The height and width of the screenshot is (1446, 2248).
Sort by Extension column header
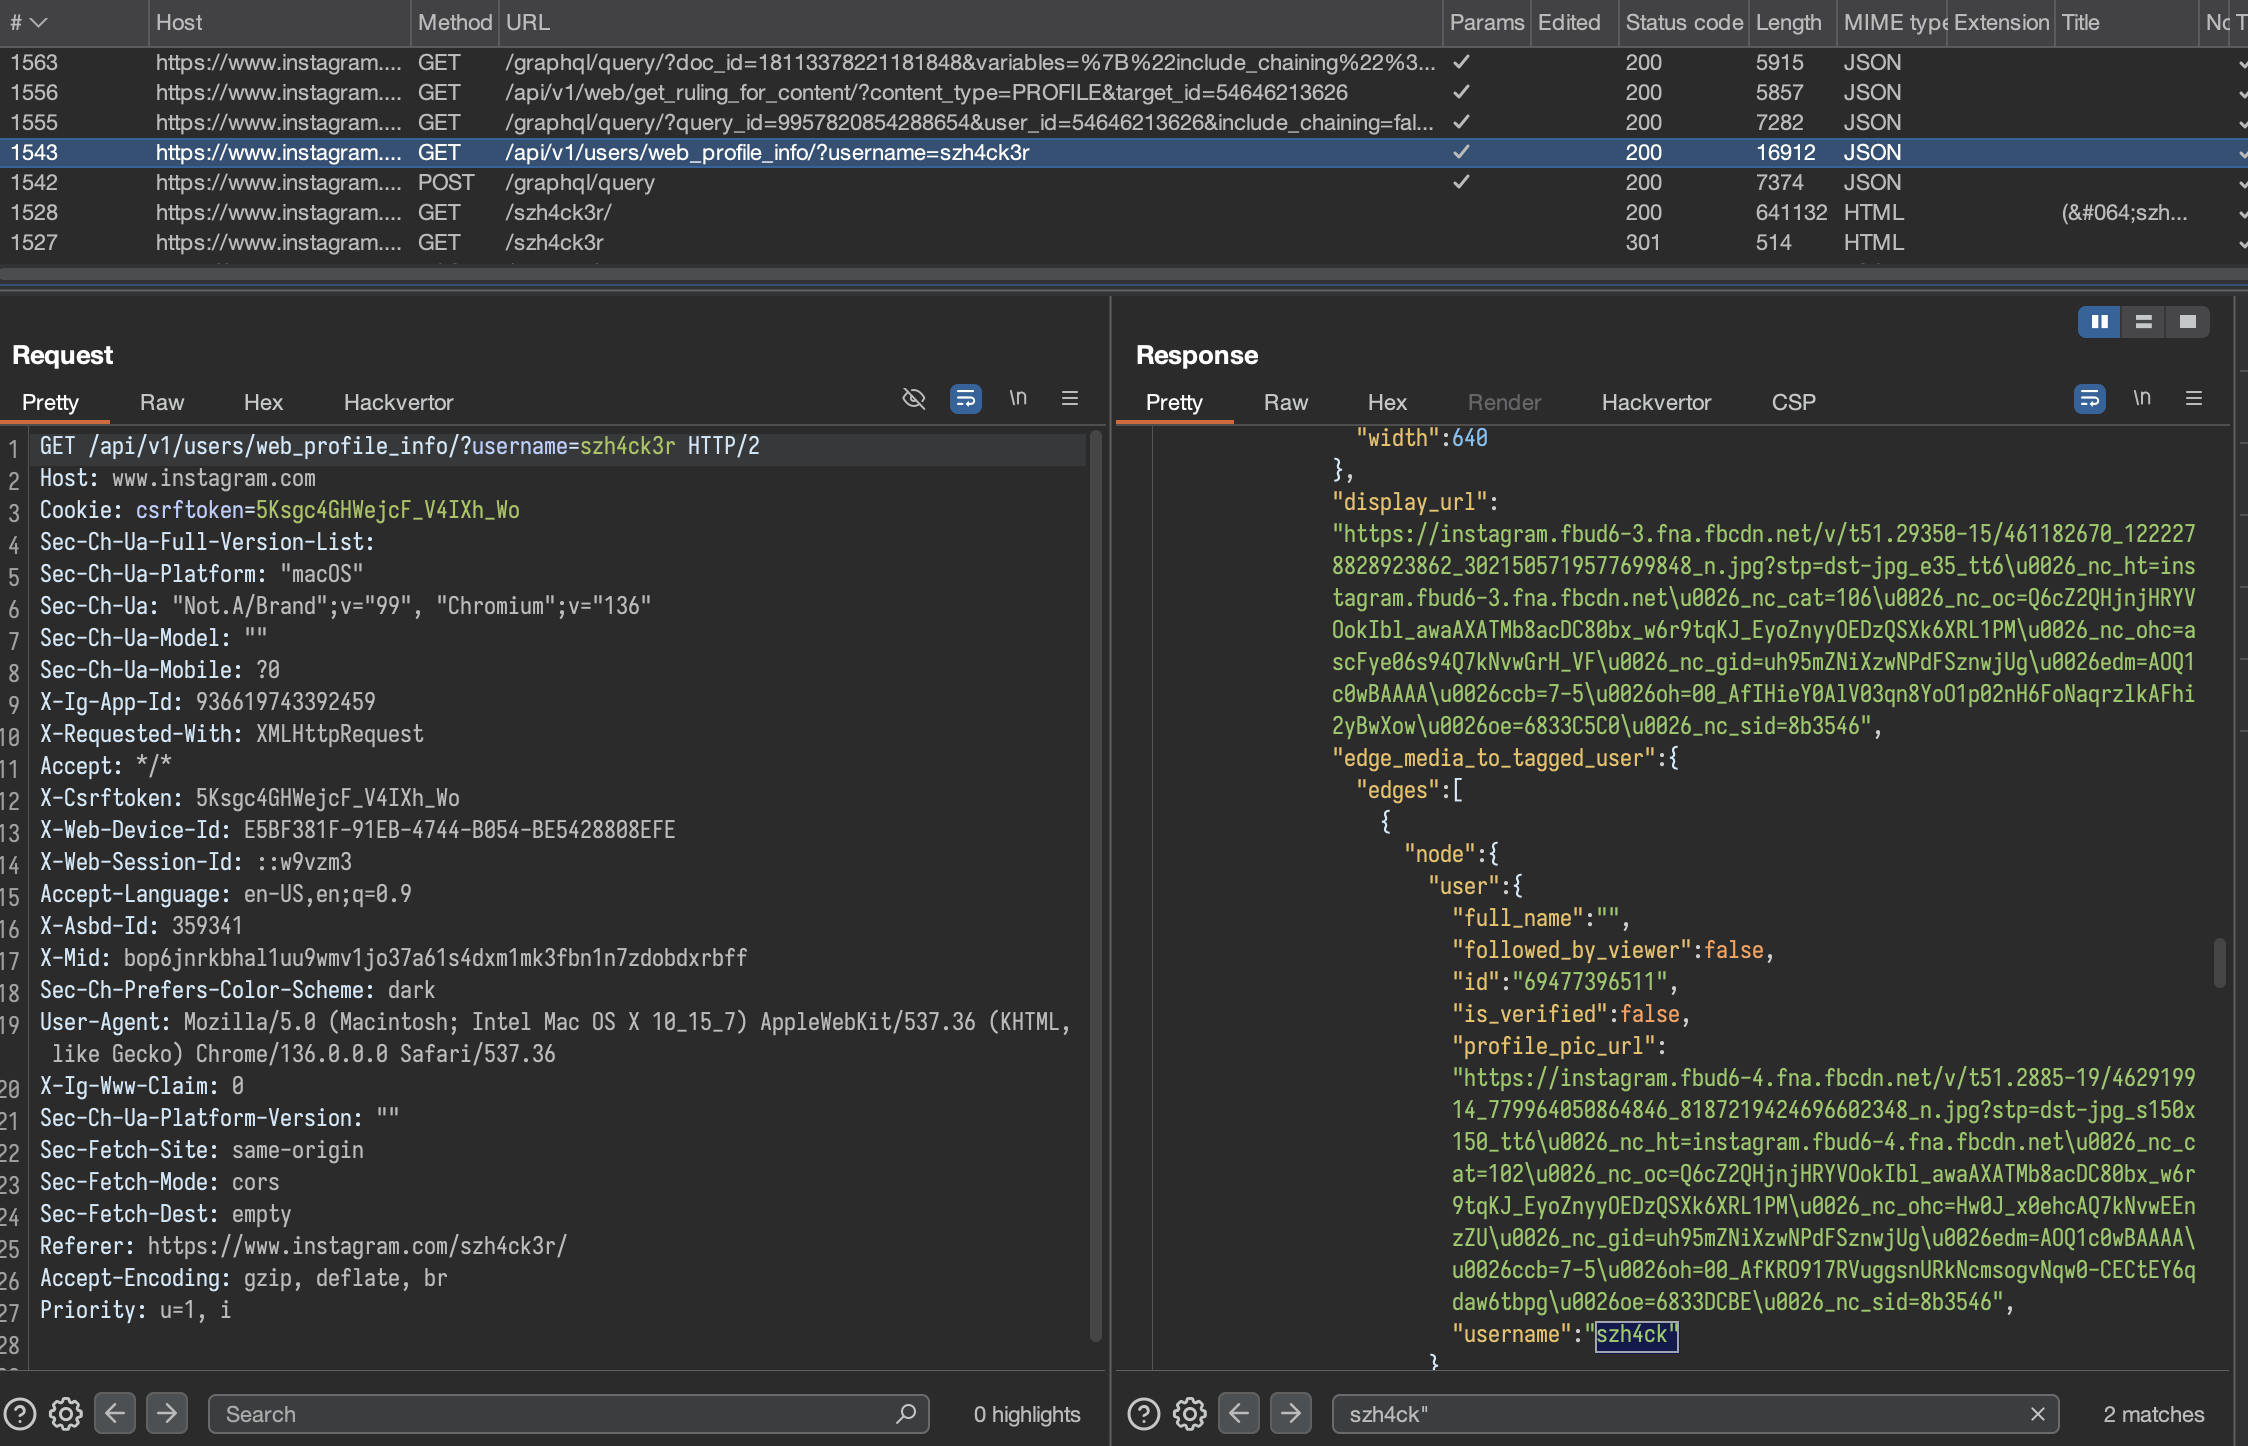(2002, 22)
